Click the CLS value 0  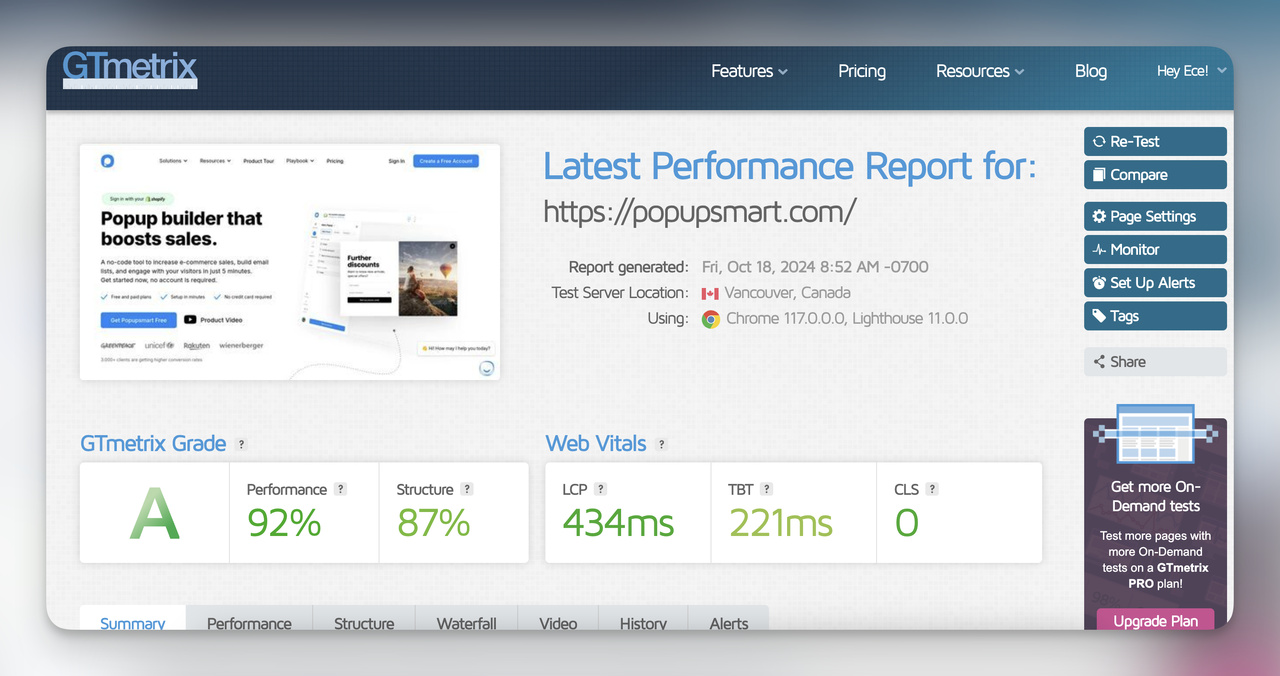point(906,523)
